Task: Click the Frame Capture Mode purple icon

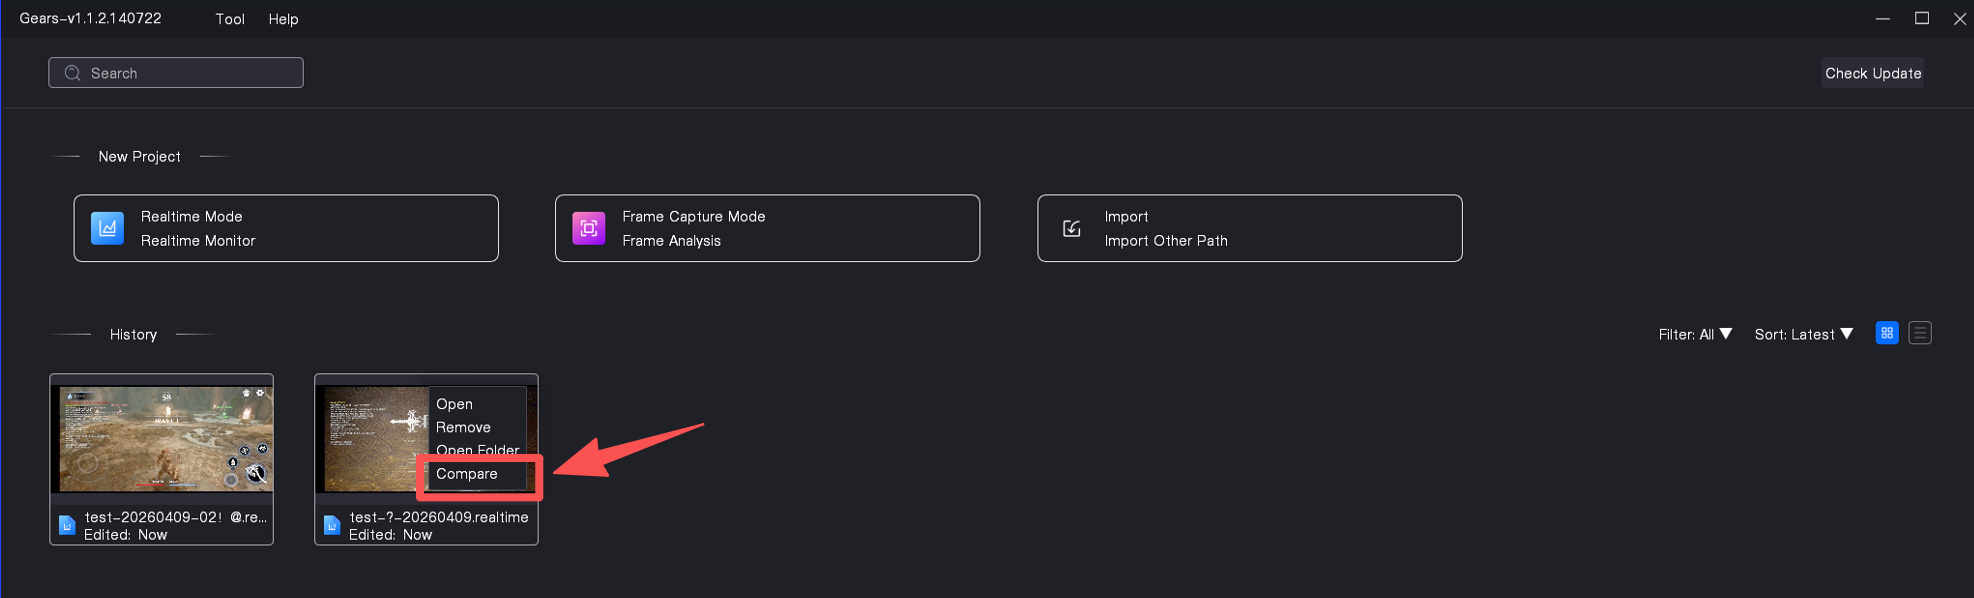Action: (x=589, y=228)
